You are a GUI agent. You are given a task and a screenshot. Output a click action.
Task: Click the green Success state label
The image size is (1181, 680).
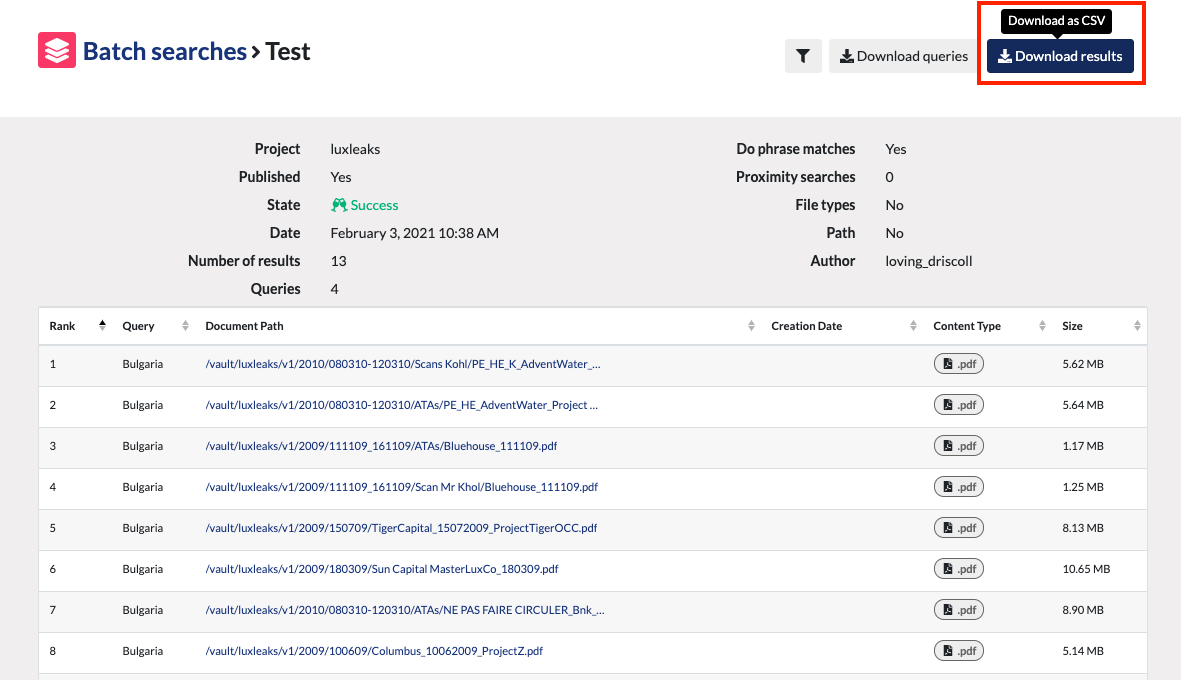tap(374, 206)
